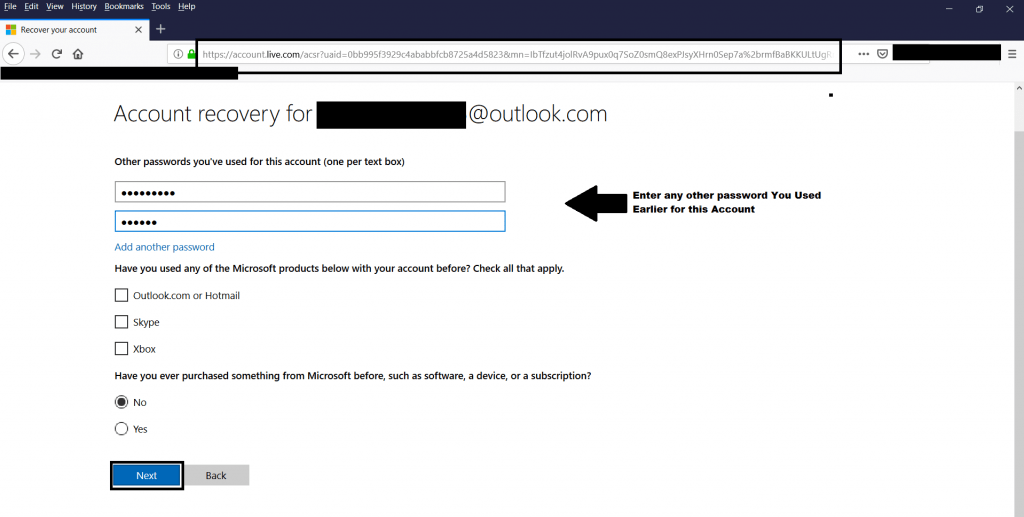The height and width of the screenshot is (517, 1024).
Task: Click the Back button
Action: (216, 475)
